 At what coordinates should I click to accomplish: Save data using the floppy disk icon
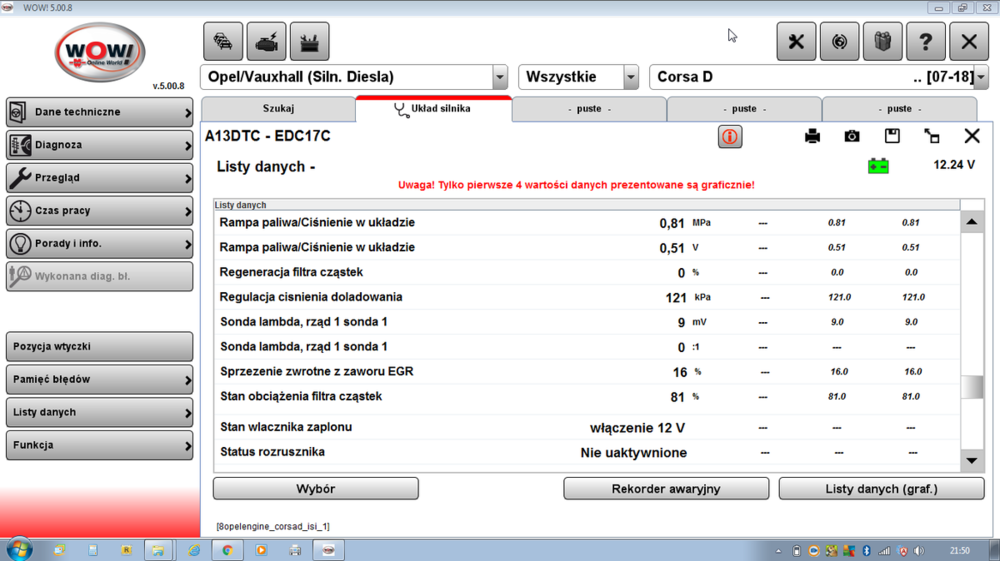892,136
